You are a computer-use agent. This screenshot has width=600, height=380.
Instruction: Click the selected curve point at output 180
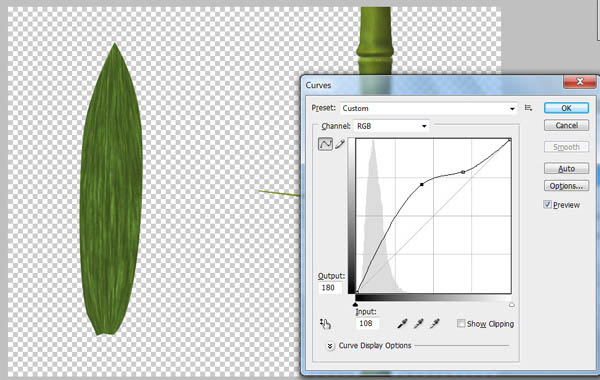(422, 184)
